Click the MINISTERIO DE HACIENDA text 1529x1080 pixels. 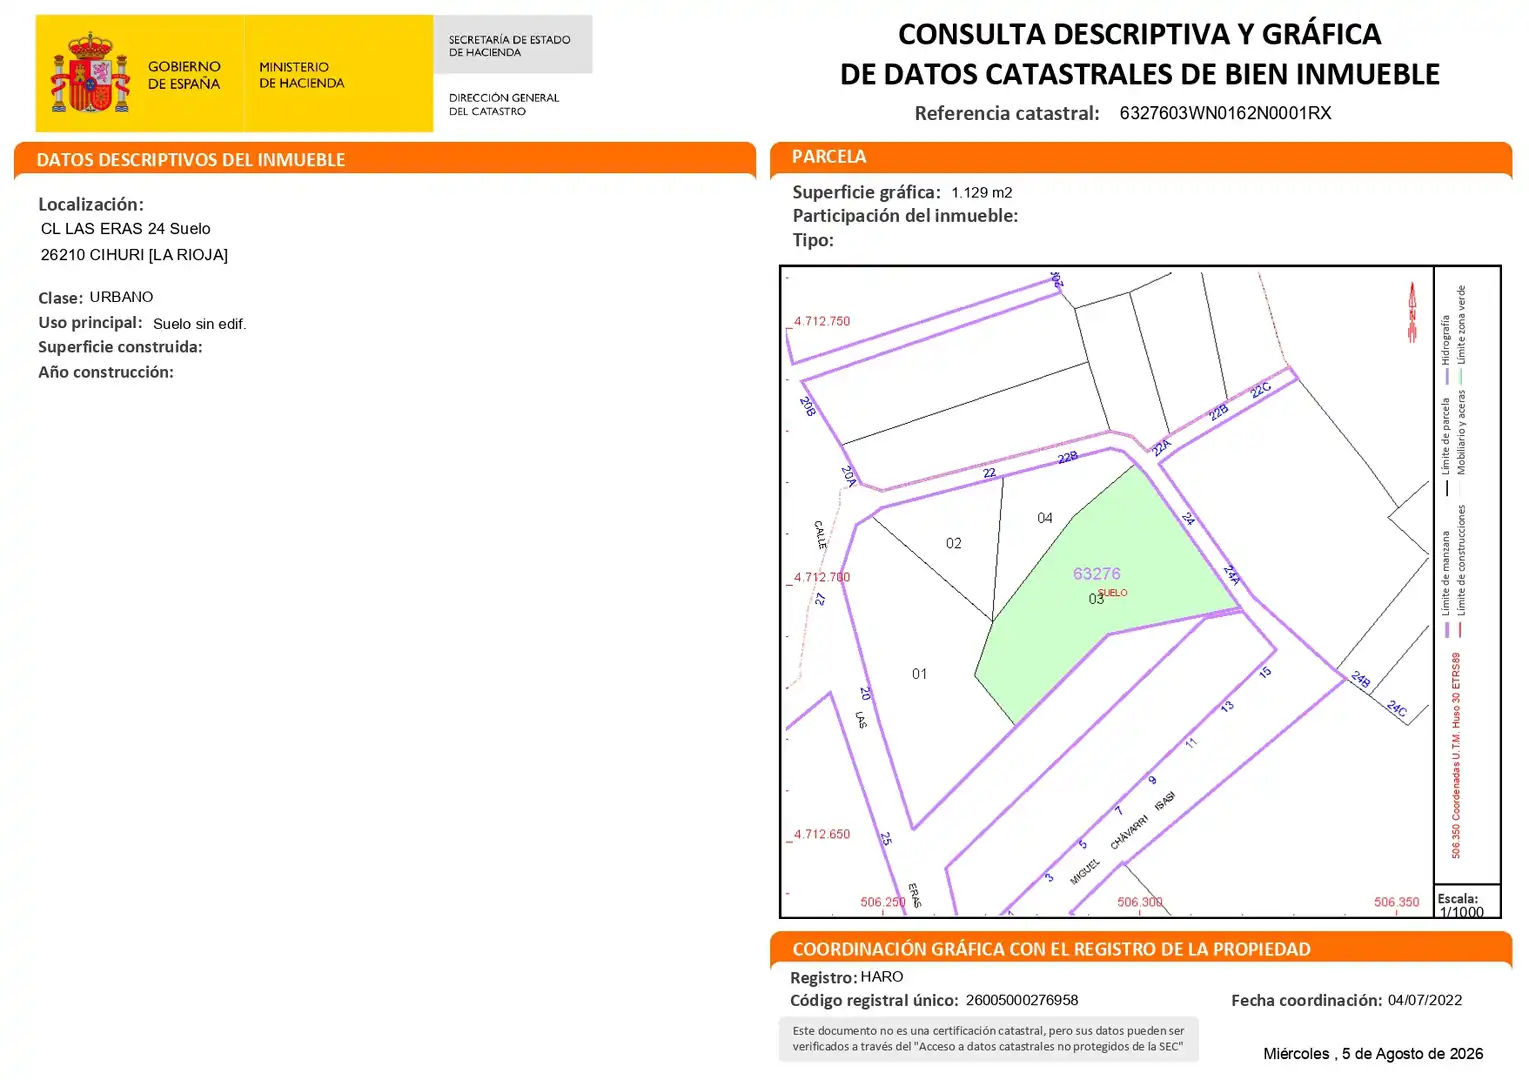pyautogui.click(x=301, y=75)
